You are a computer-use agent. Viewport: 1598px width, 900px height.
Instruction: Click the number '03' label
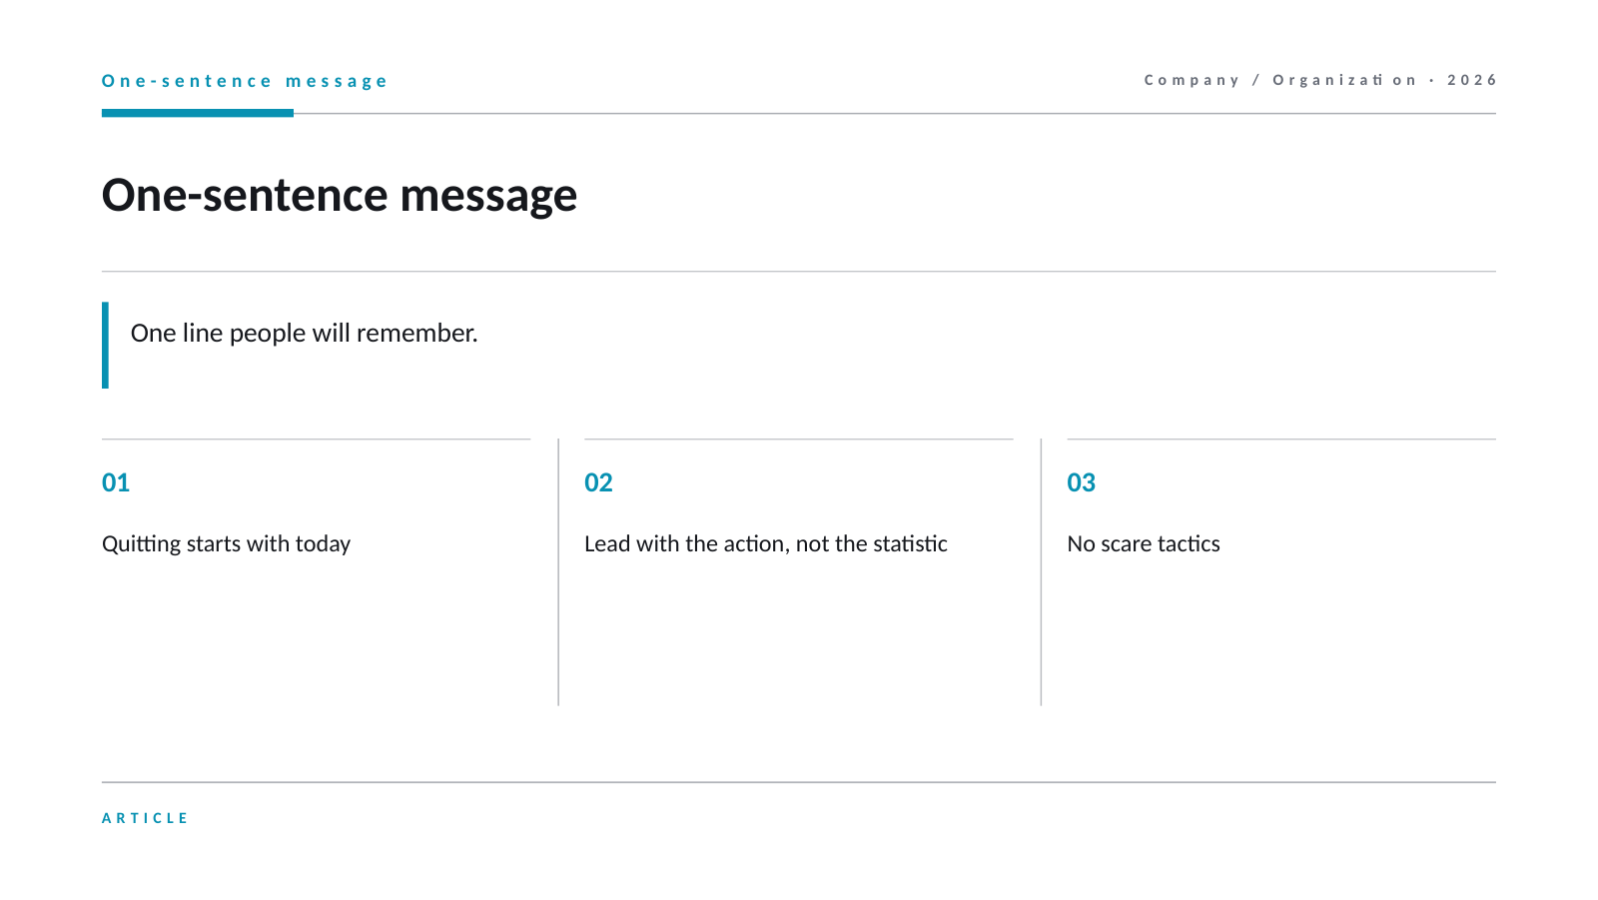[1081, 483]
